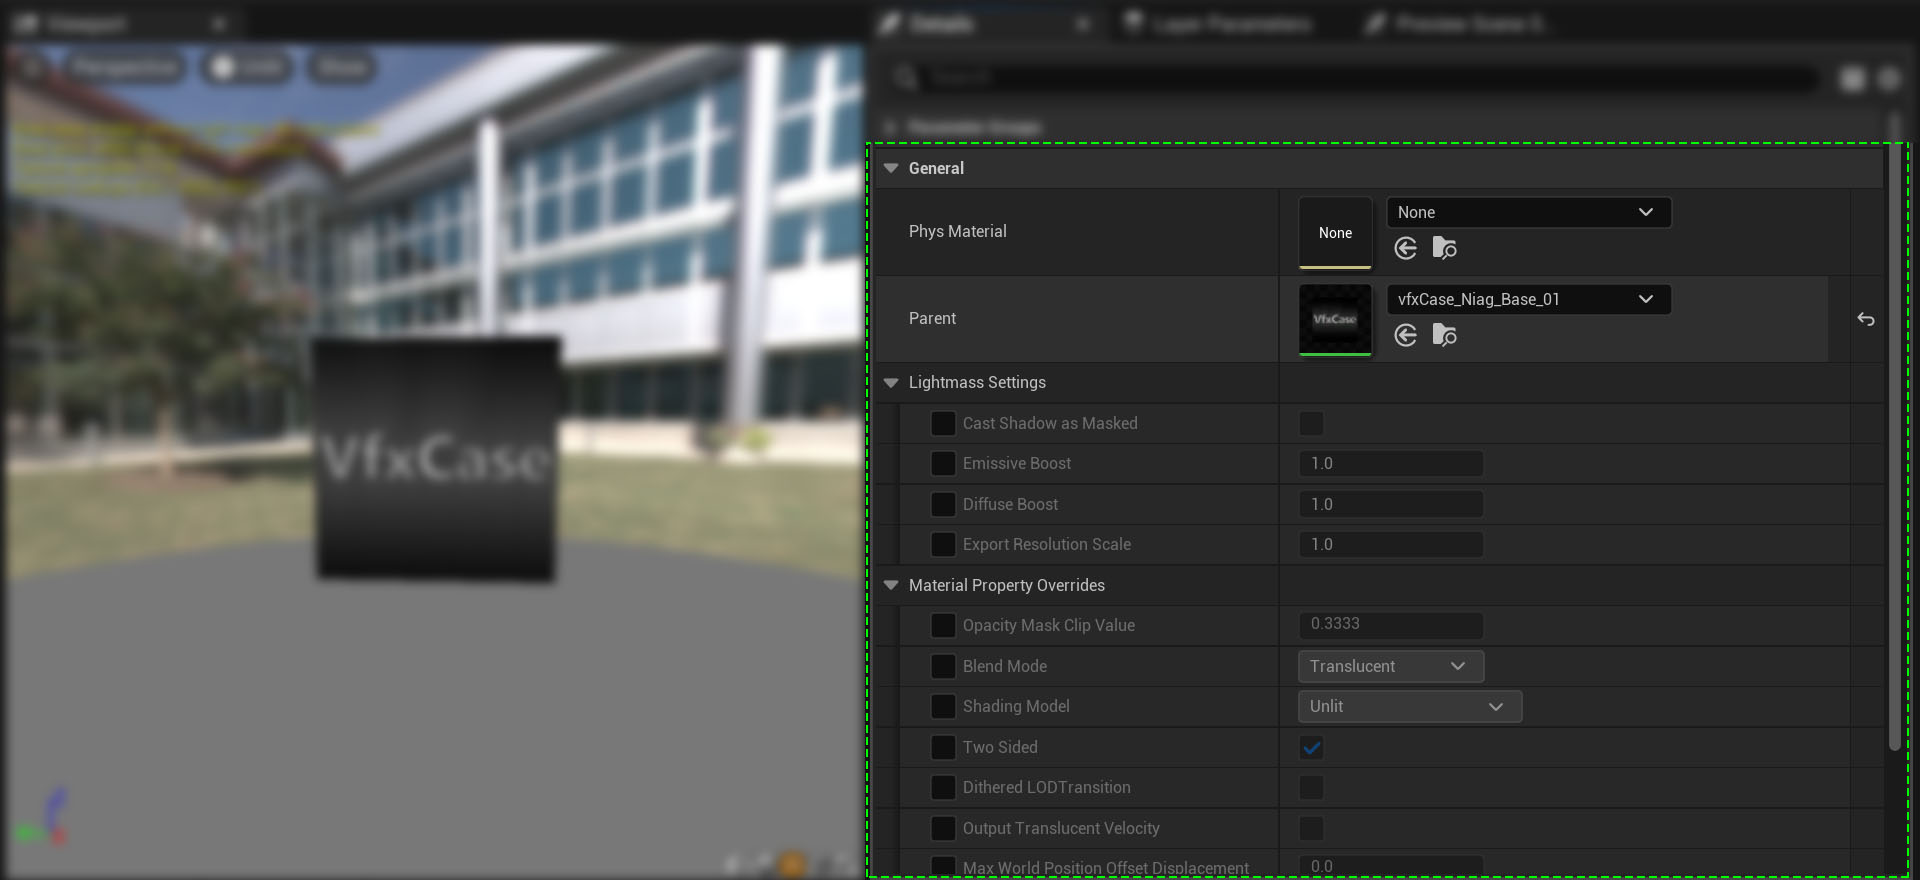Click the "Output Translucent Velocity" label text

1061,828
